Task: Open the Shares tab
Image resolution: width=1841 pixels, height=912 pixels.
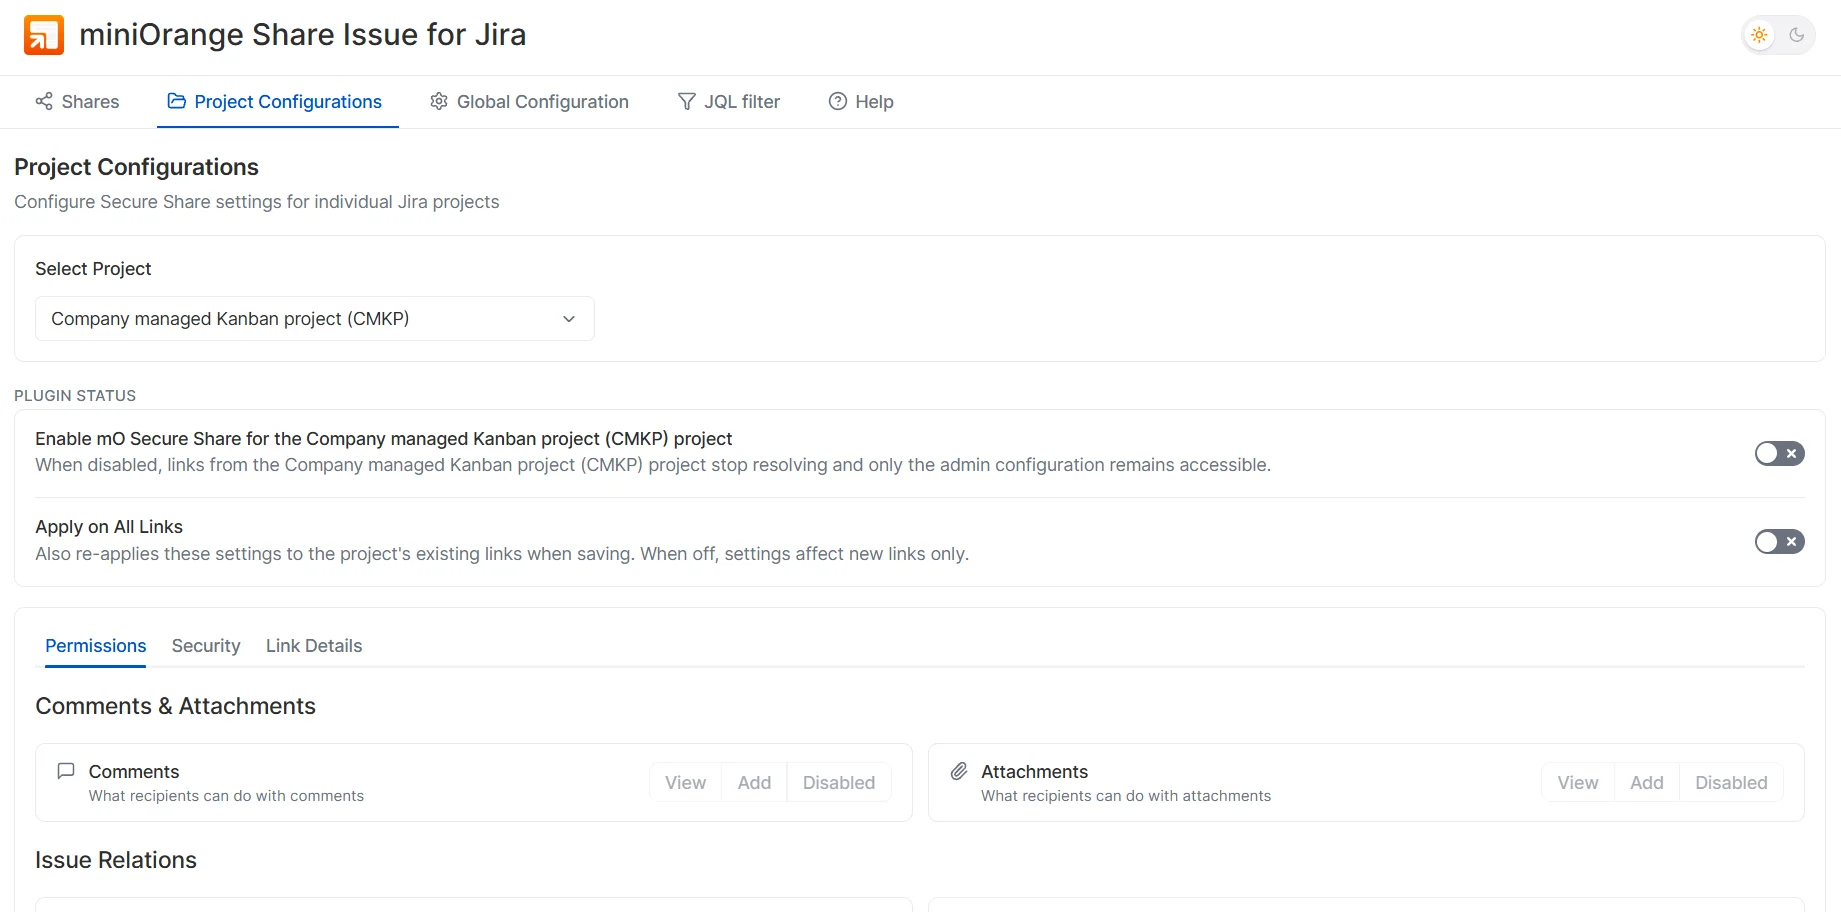Action: pos(78,102)
